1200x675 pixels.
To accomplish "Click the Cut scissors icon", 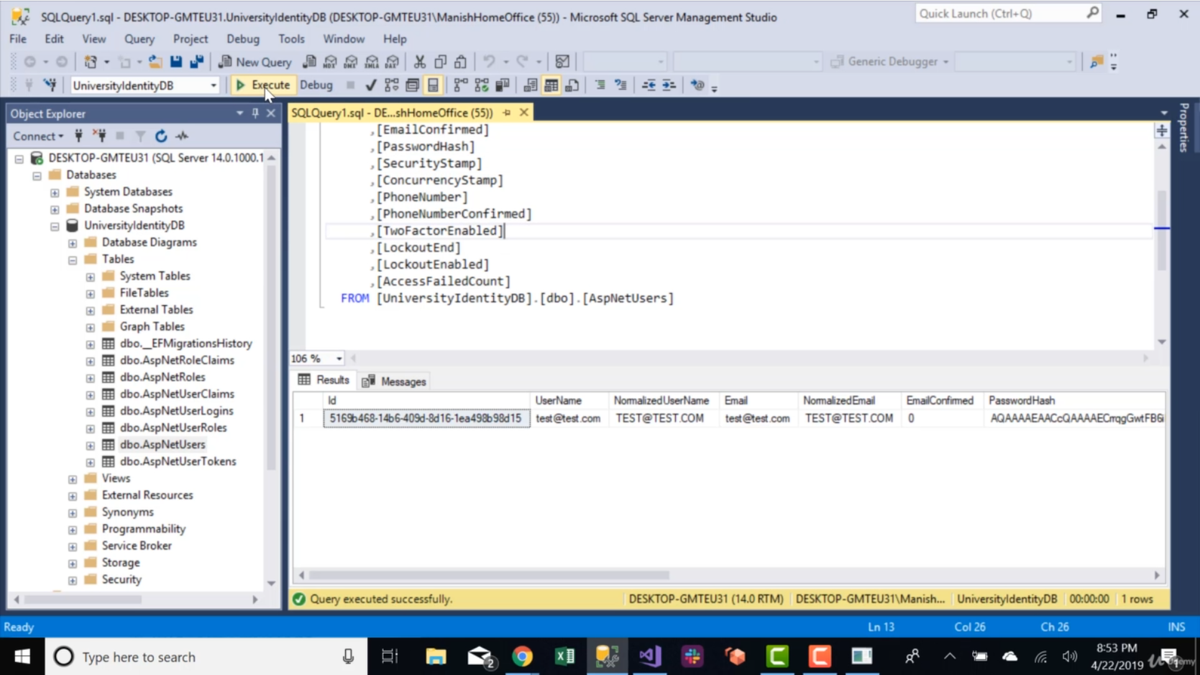I will (x=420, y=62).
